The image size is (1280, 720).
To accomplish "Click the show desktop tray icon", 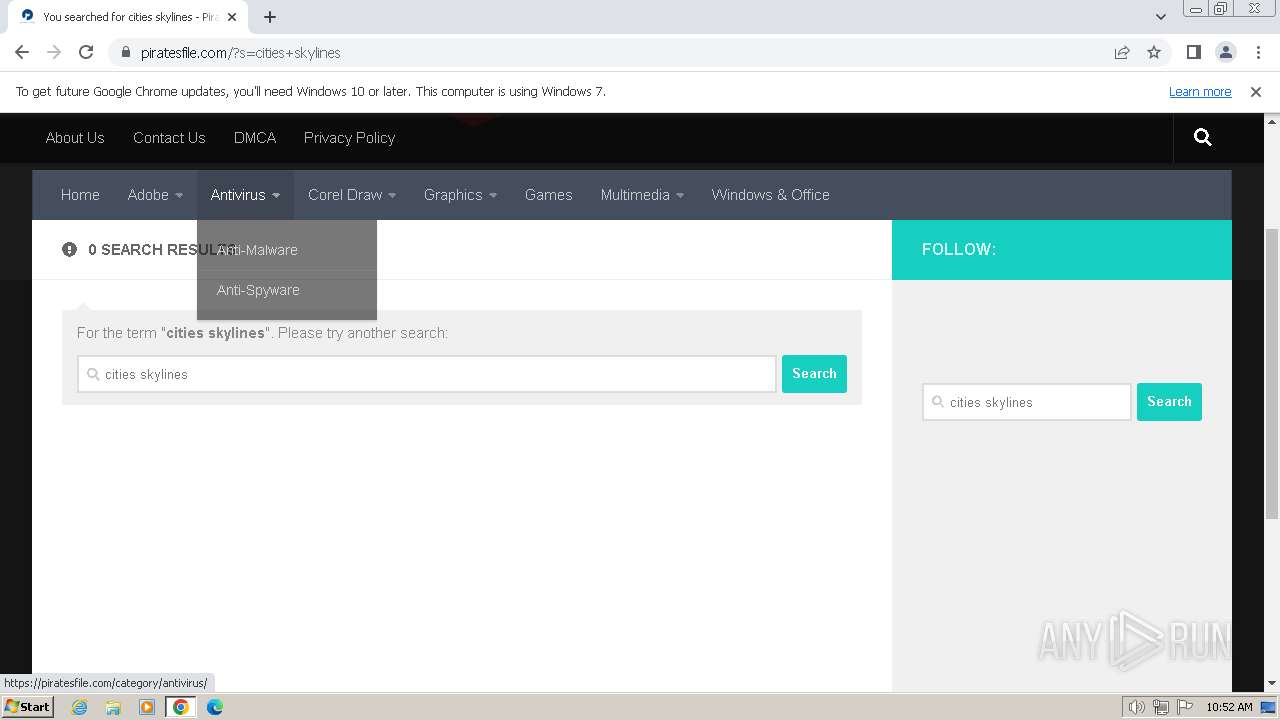I will click(x=1269, y=707).
